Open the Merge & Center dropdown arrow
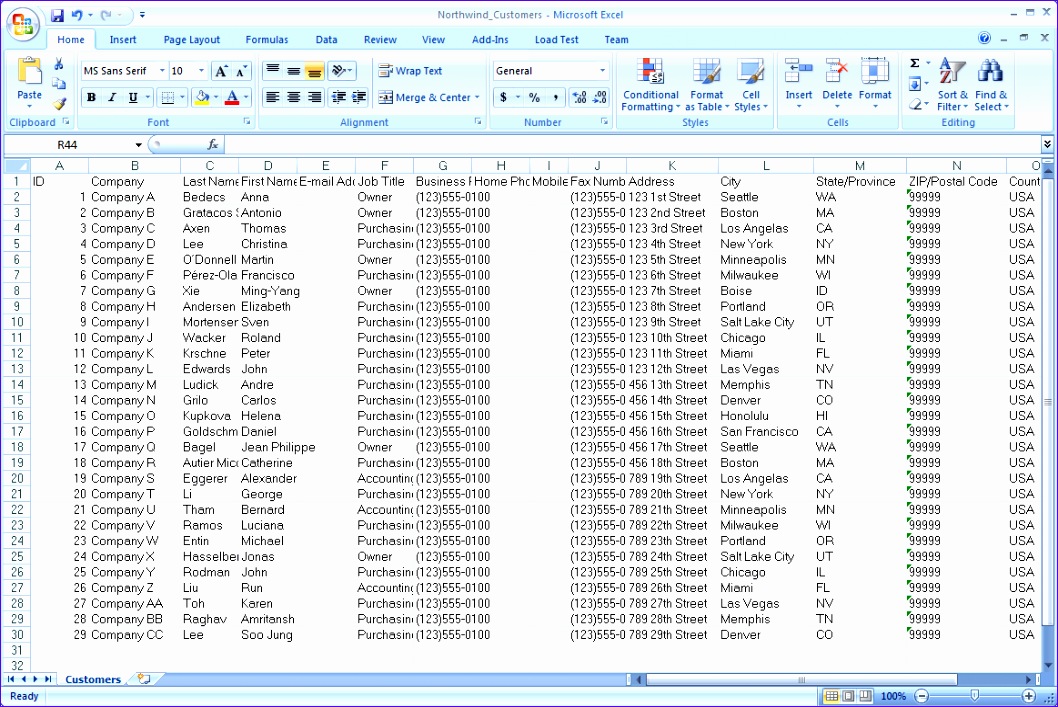Viewport: 1058px width, 707px height. (x=477, y=97)
